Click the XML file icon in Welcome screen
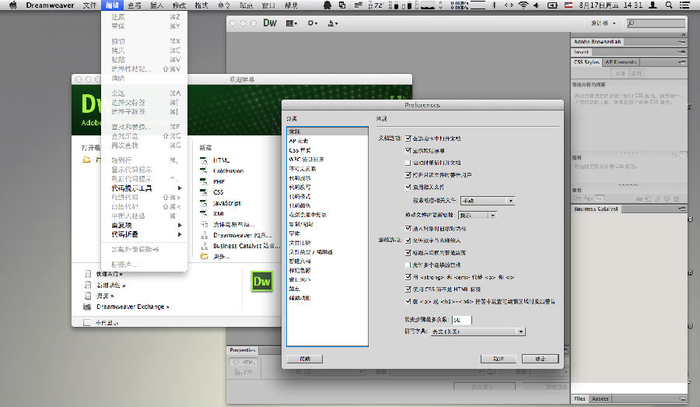Viewport: 700px width, 407px height. click(x=204, y=214)
